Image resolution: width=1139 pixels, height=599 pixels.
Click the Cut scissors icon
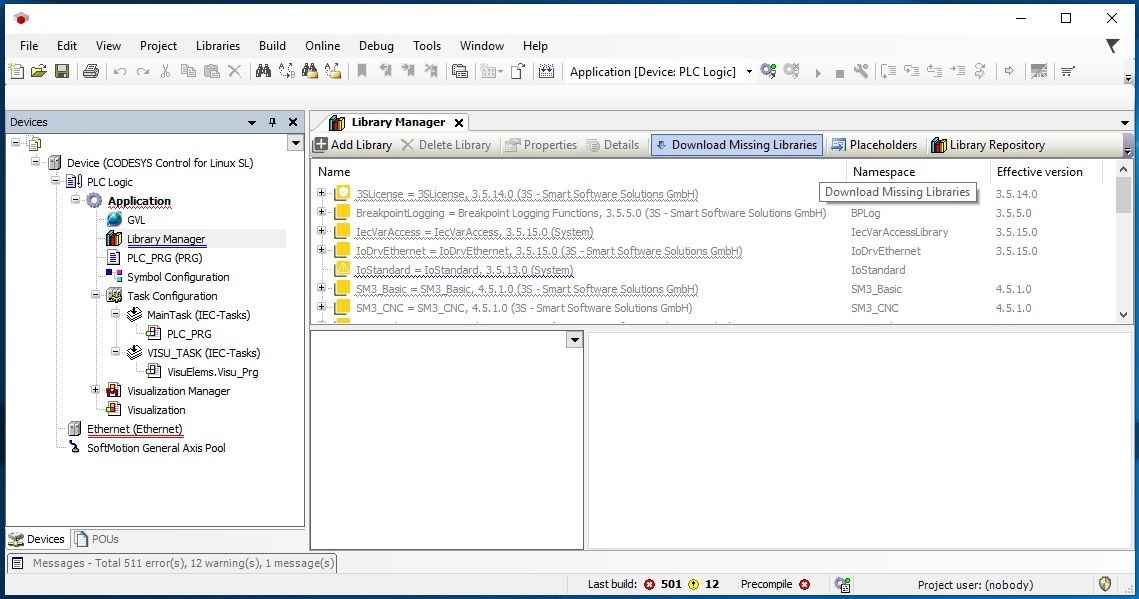coord(166,71)
